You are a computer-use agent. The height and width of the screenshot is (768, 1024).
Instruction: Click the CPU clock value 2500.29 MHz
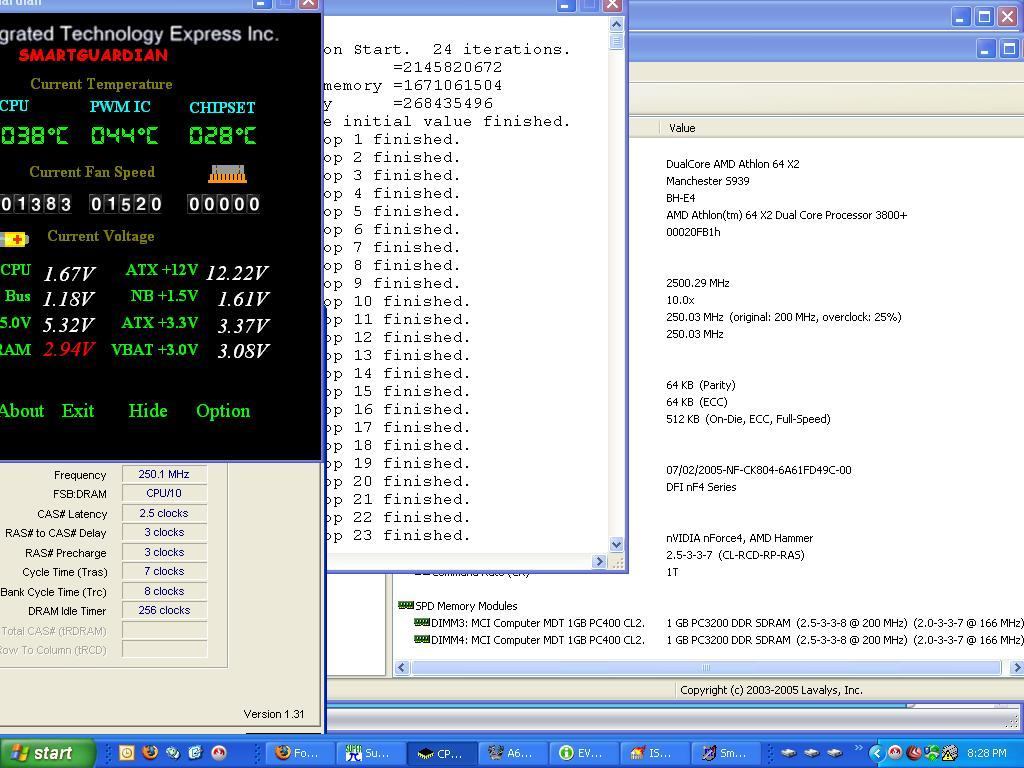pos(697,283)
